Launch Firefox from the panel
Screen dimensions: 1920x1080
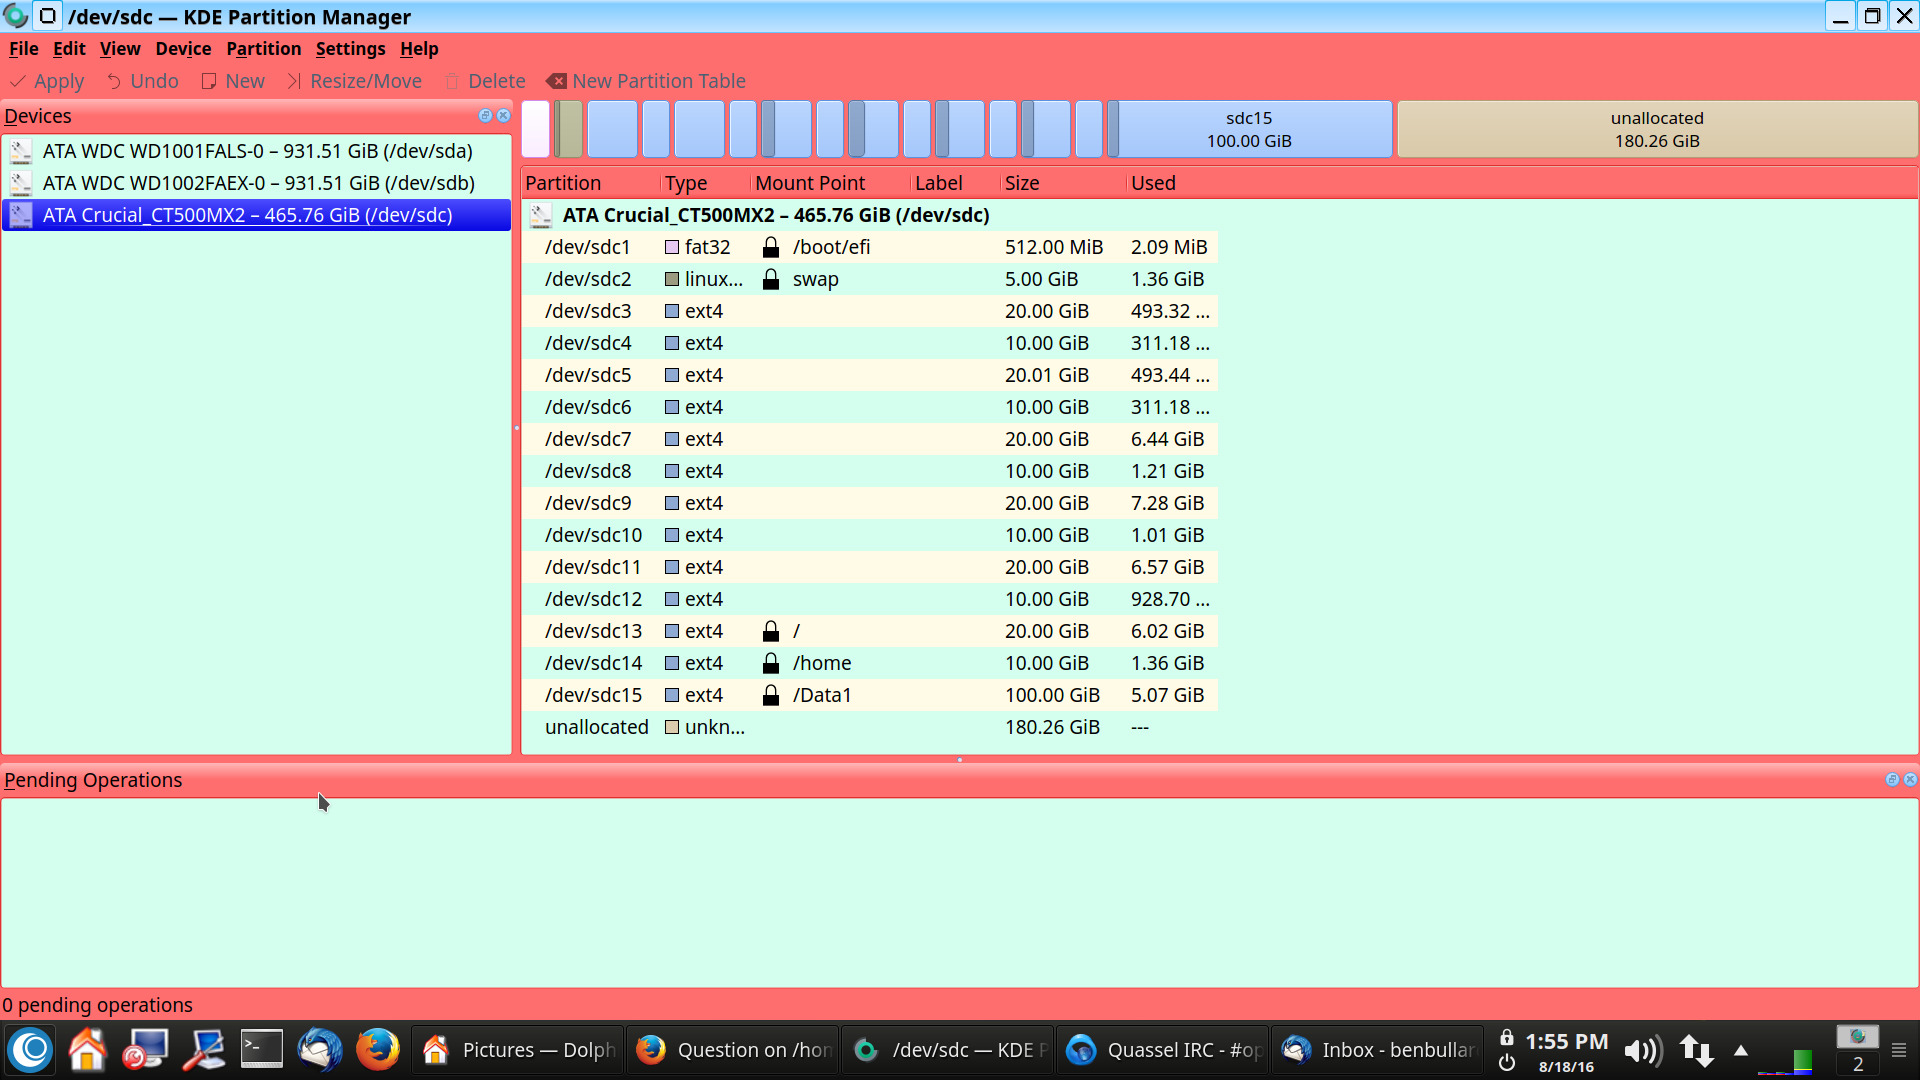378,1049
